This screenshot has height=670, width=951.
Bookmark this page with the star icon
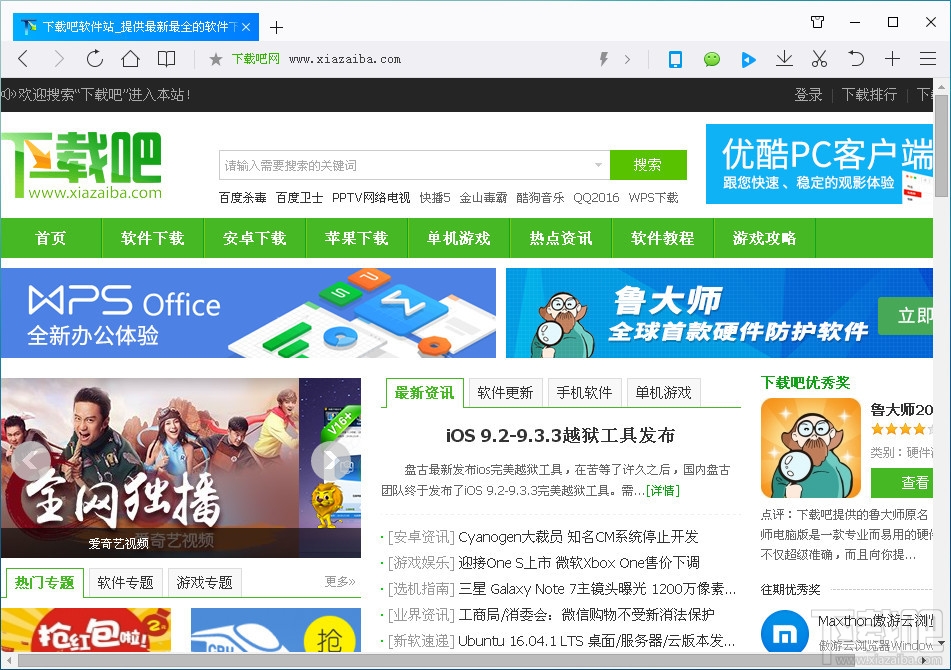[x=215, y=59]
